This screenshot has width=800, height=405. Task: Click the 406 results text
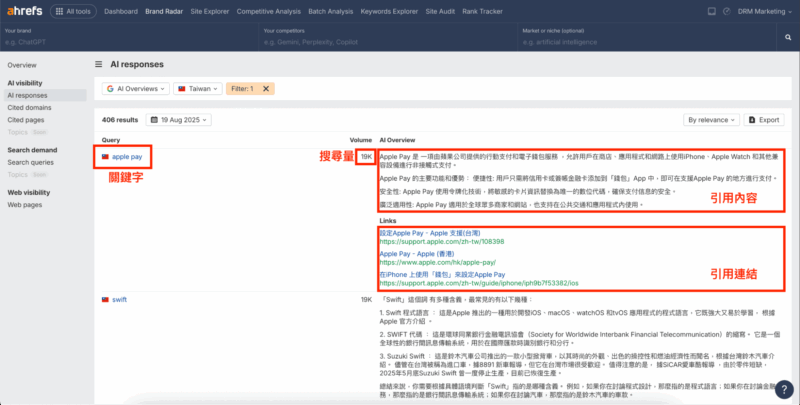[120, 120]
